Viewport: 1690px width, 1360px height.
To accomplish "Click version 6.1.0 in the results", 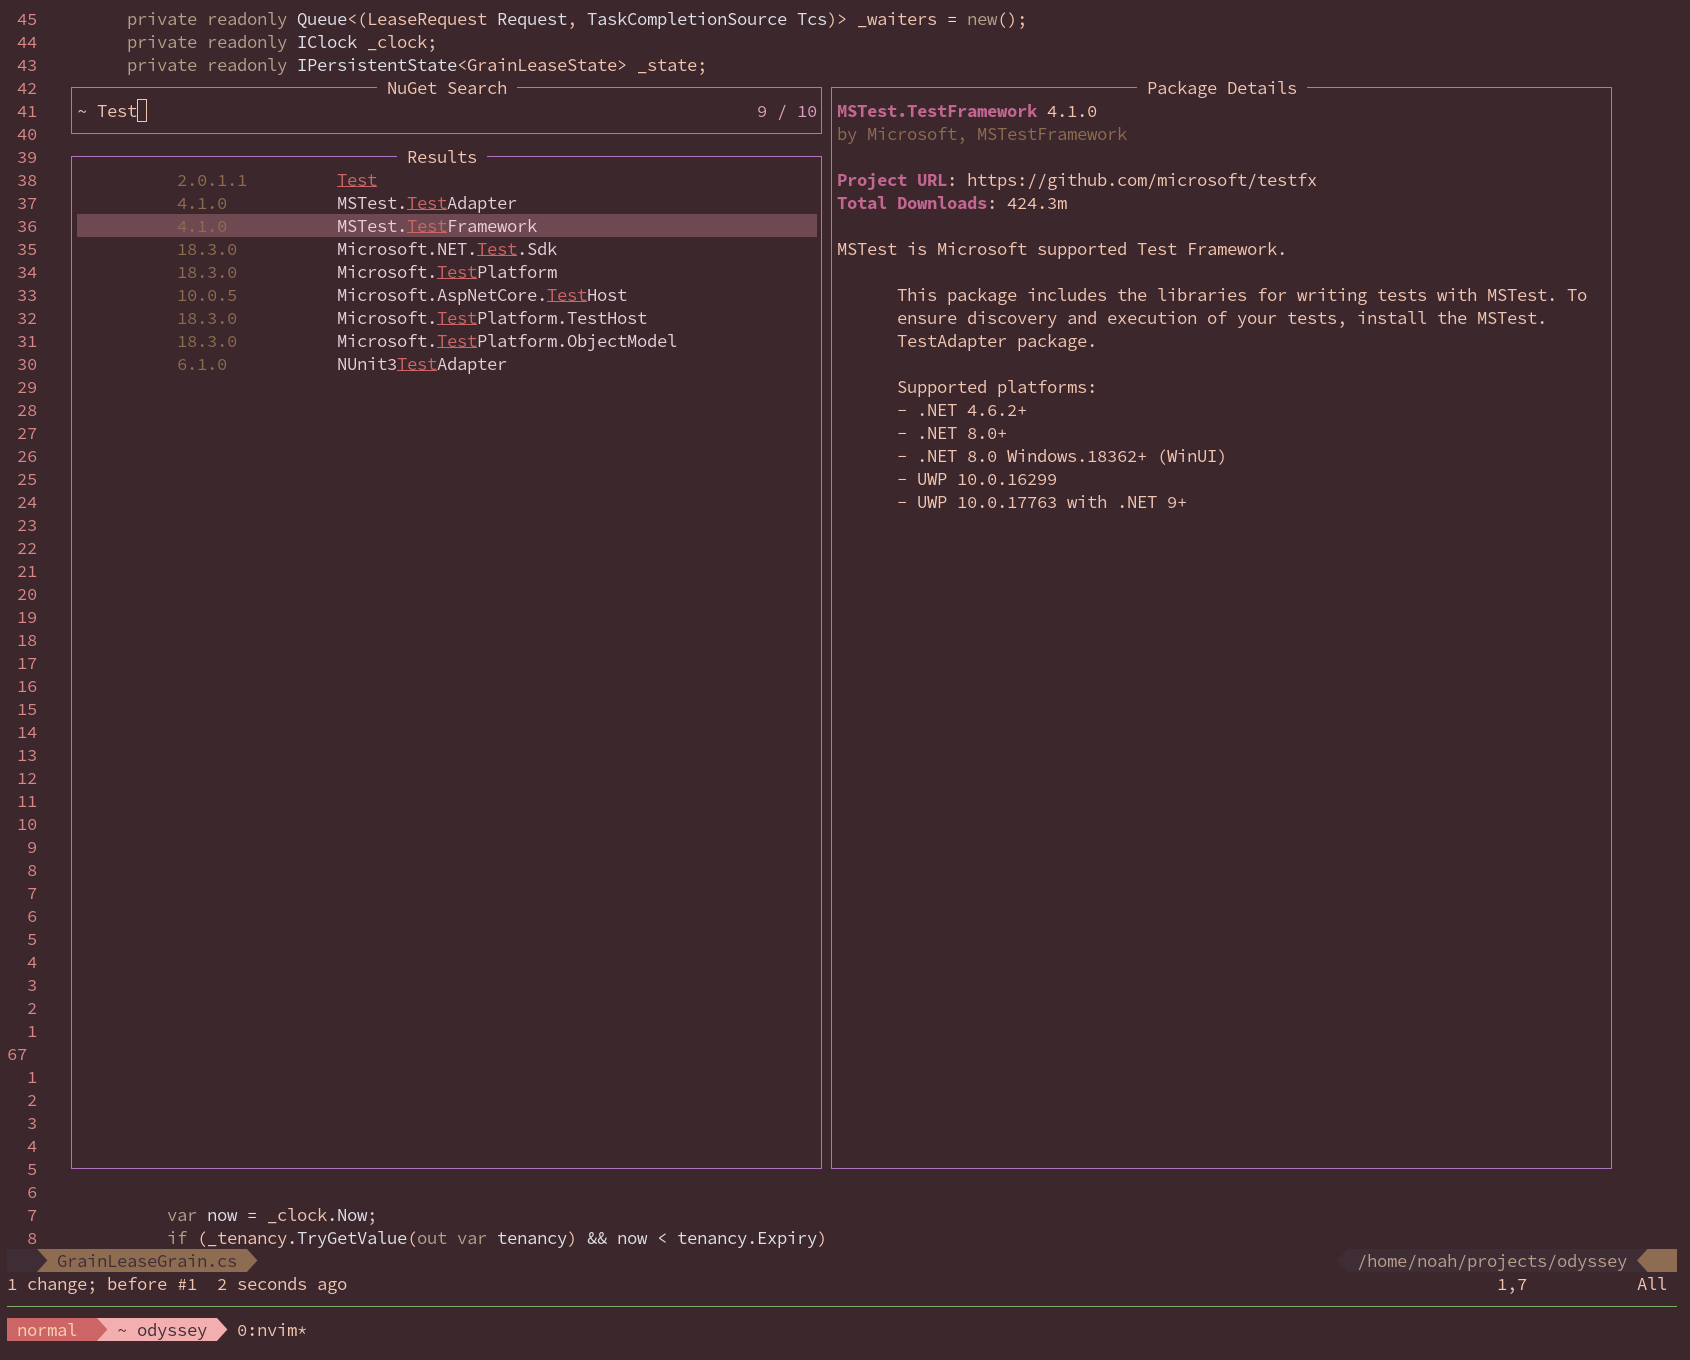I will [x=202, y=364].
